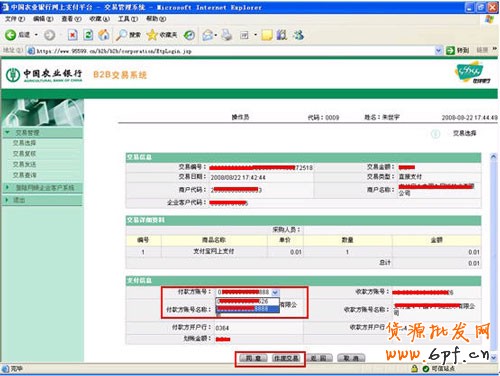The width and height of the screenshot is (500, 376).
Task: Click the security padlock in status bar
Action: [414, 368]
